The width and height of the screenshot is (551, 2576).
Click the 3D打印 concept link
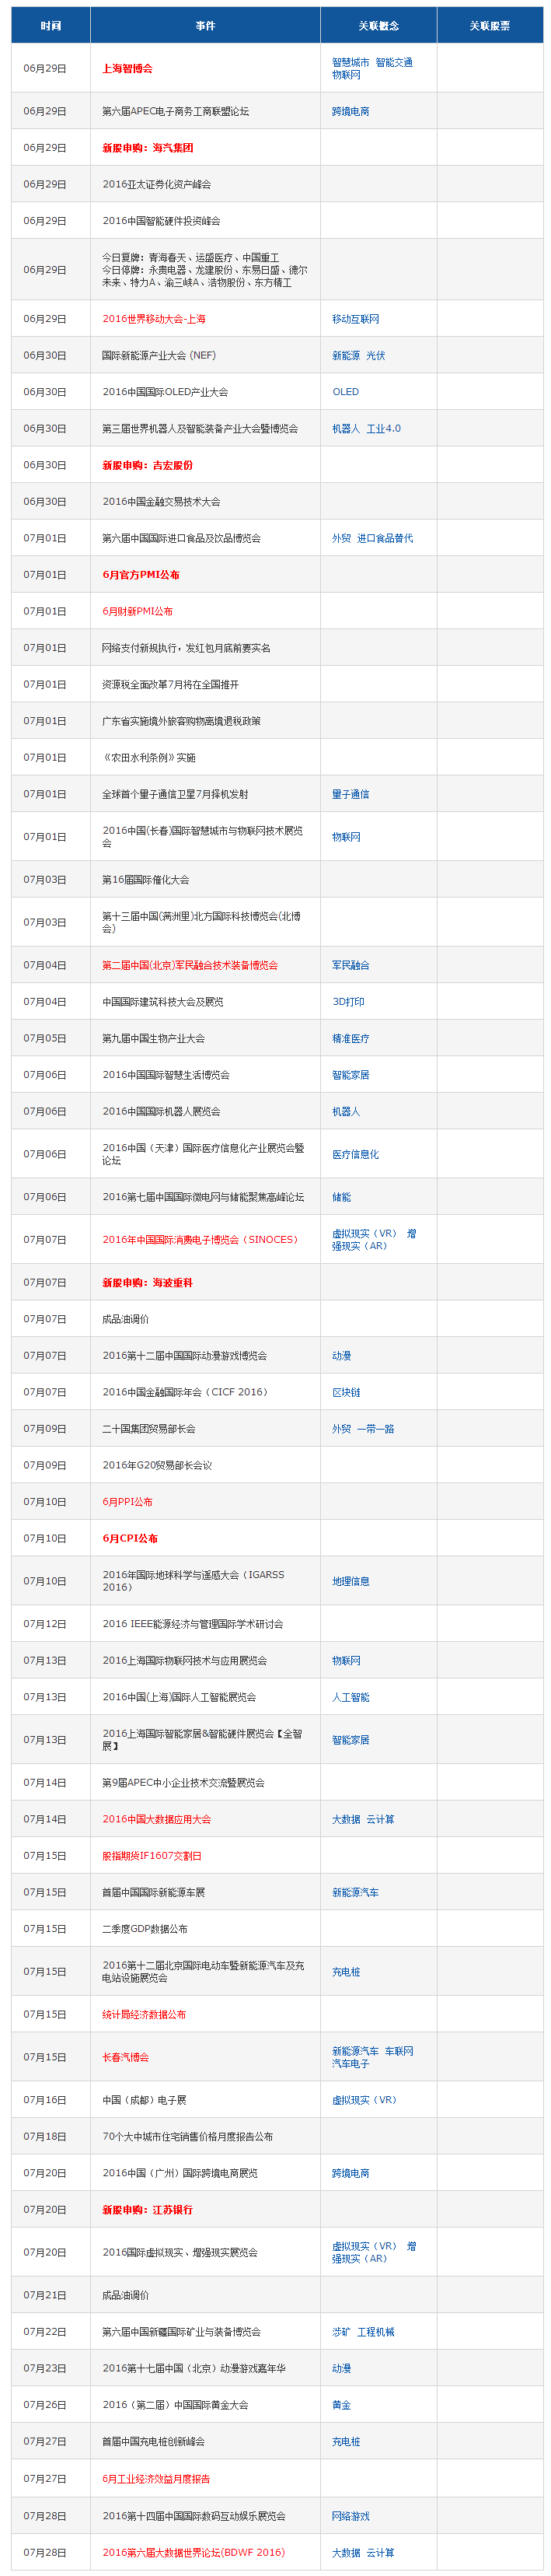[348, 1001]
